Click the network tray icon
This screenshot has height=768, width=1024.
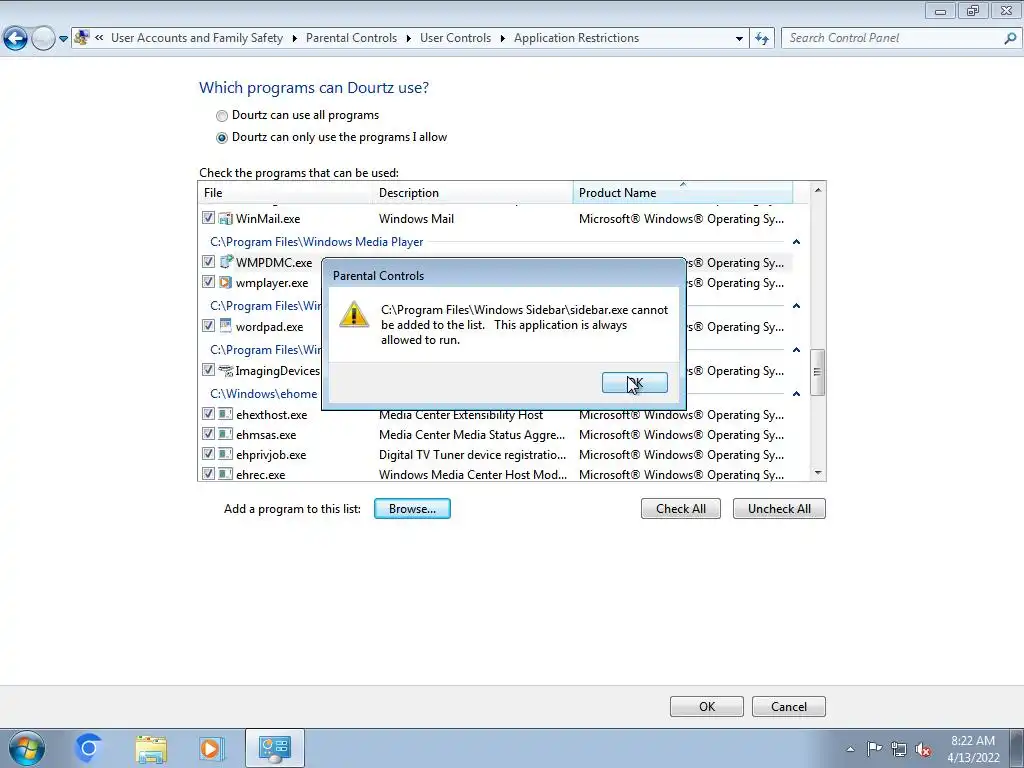pos(899,749)
